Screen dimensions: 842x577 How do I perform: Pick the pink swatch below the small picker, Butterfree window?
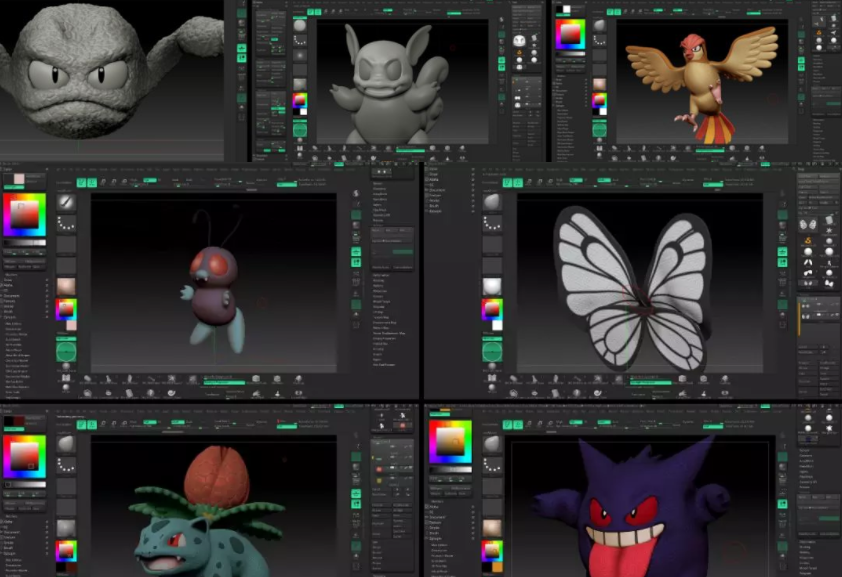point(71,325)
